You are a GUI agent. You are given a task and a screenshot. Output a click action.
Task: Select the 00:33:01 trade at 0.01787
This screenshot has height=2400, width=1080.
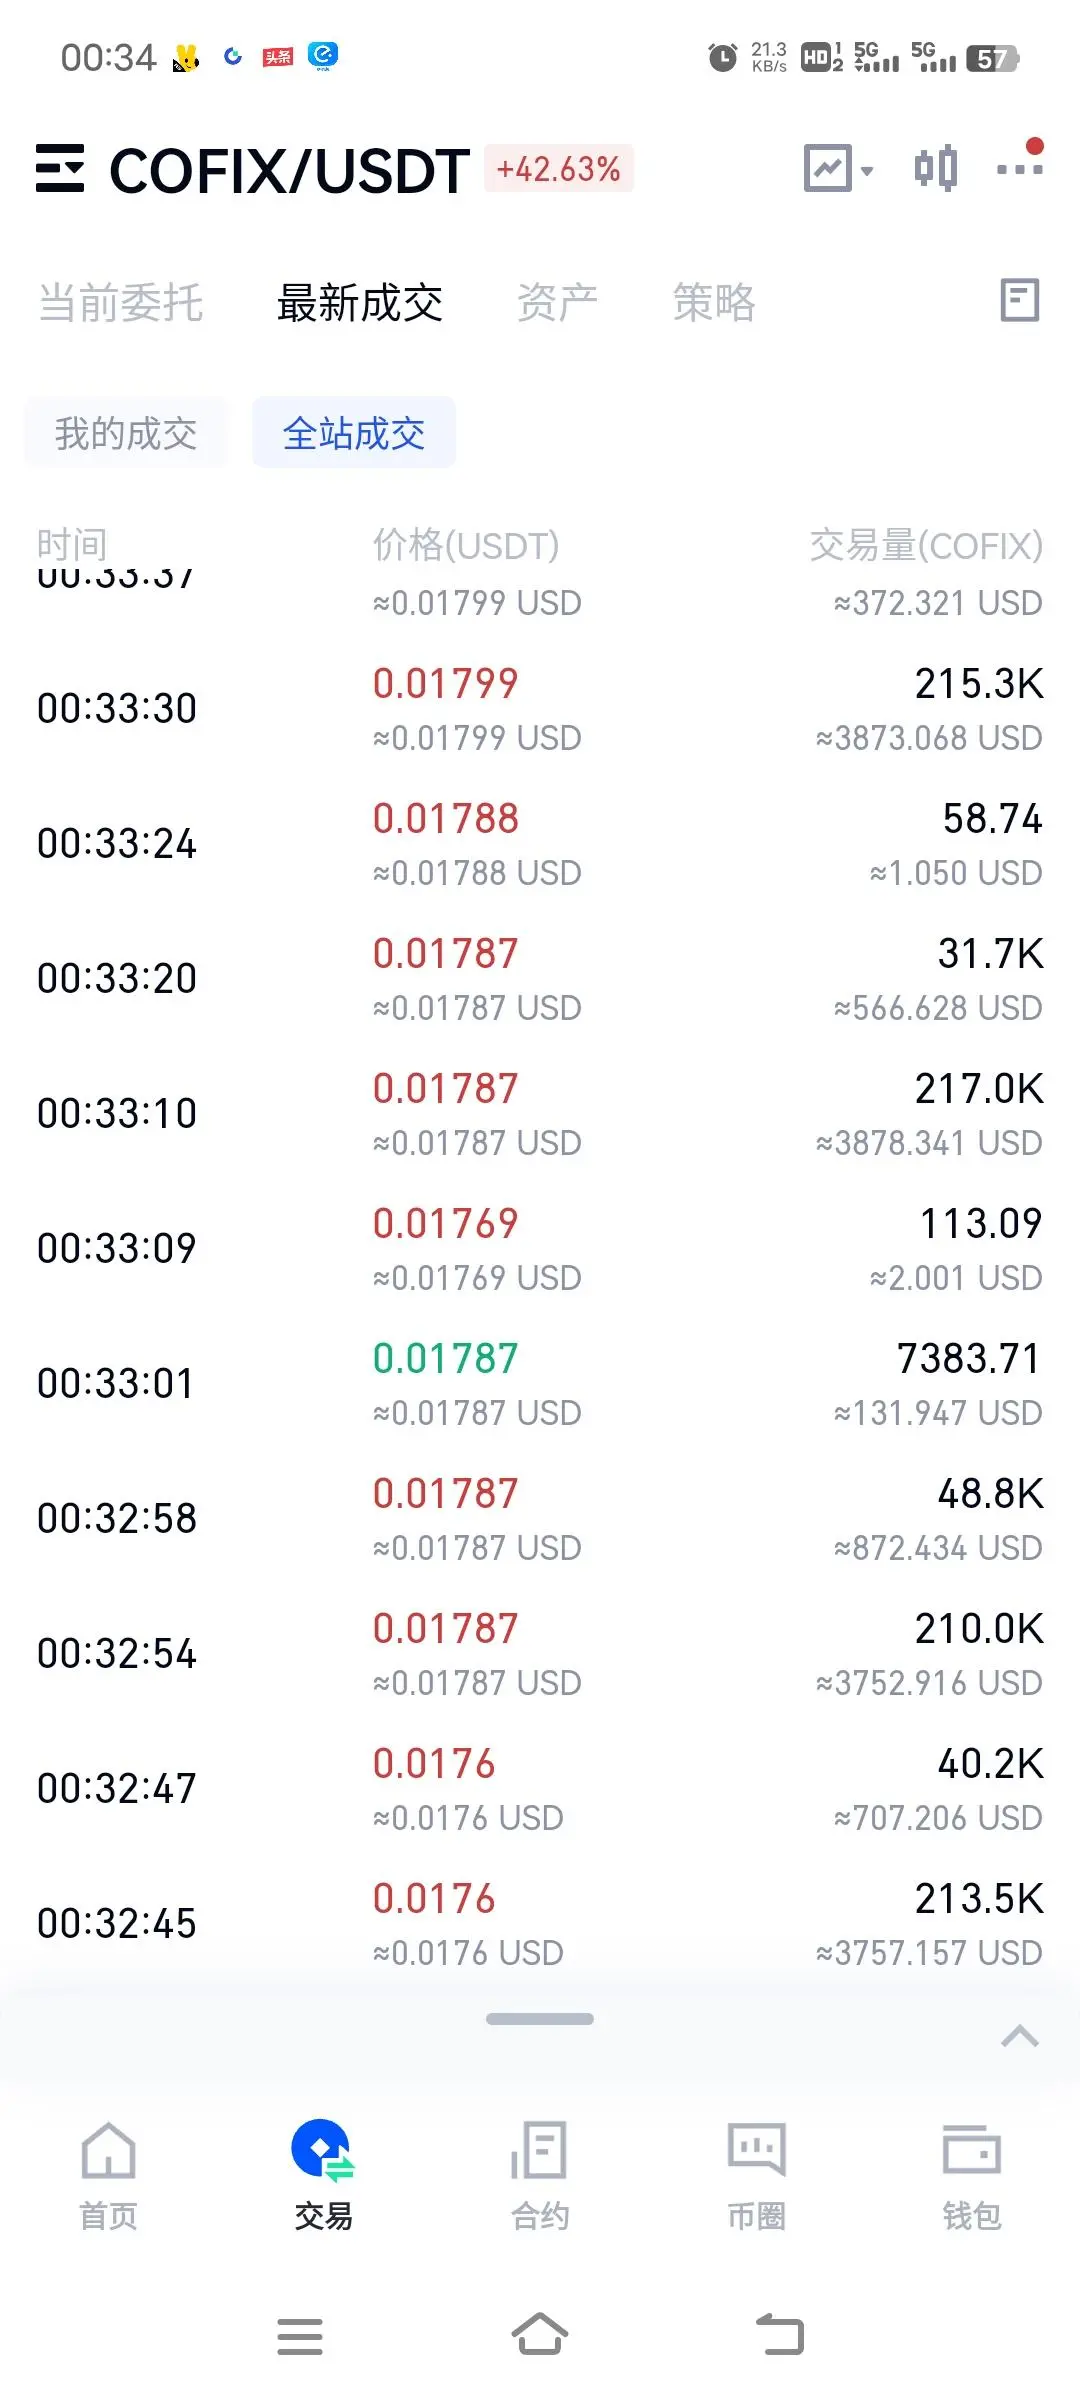pos(540,1384)
